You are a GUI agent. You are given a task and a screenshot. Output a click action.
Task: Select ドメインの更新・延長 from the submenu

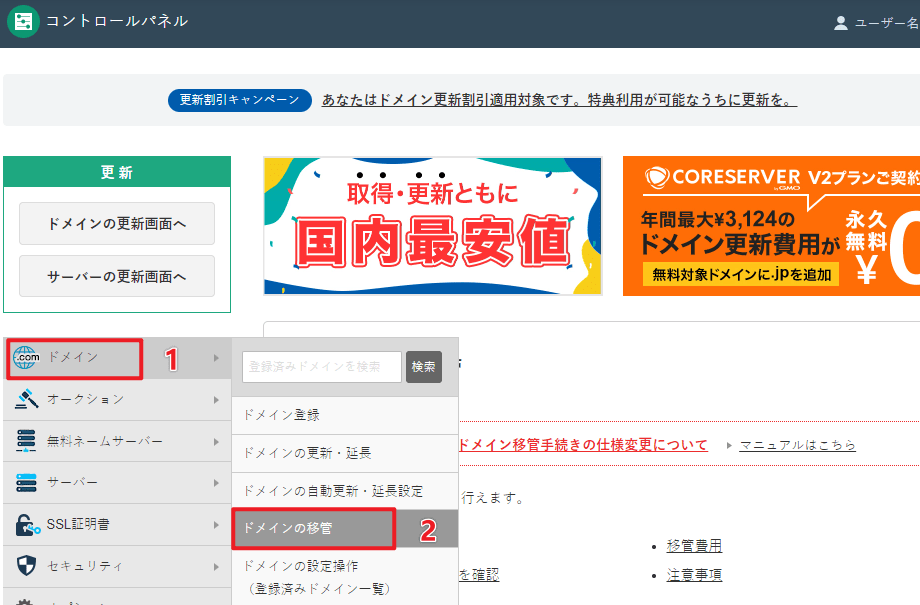[x=345, y=453]
